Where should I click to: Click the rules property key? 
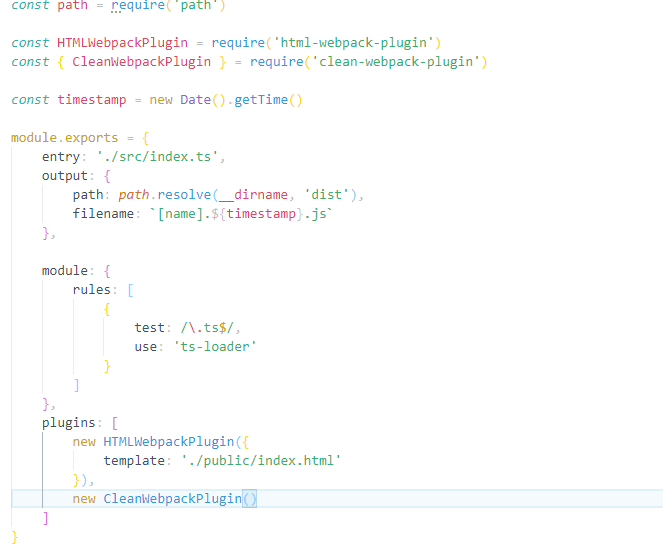(91, 290)
